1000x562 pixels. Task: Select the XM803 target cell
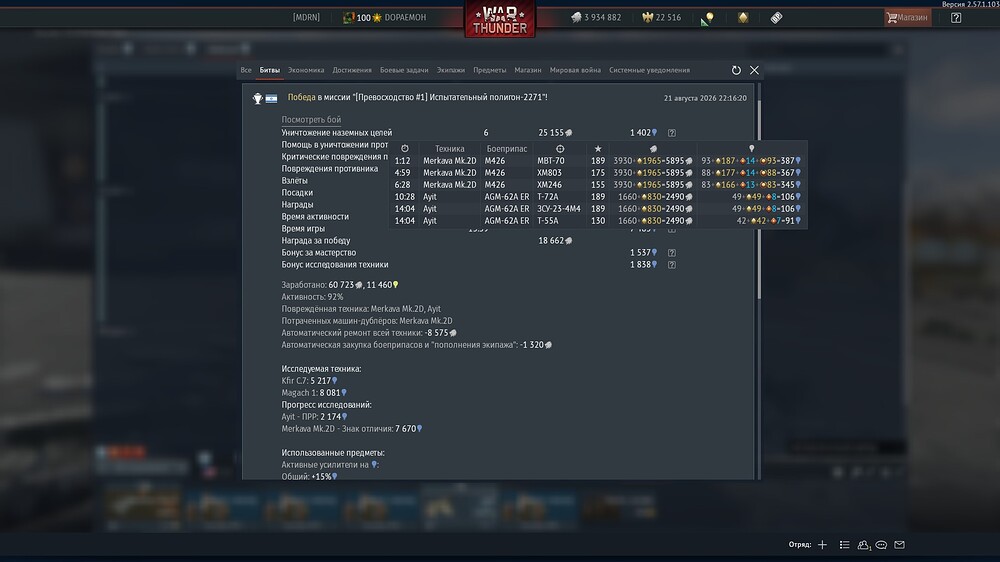[x=550, y=173]
